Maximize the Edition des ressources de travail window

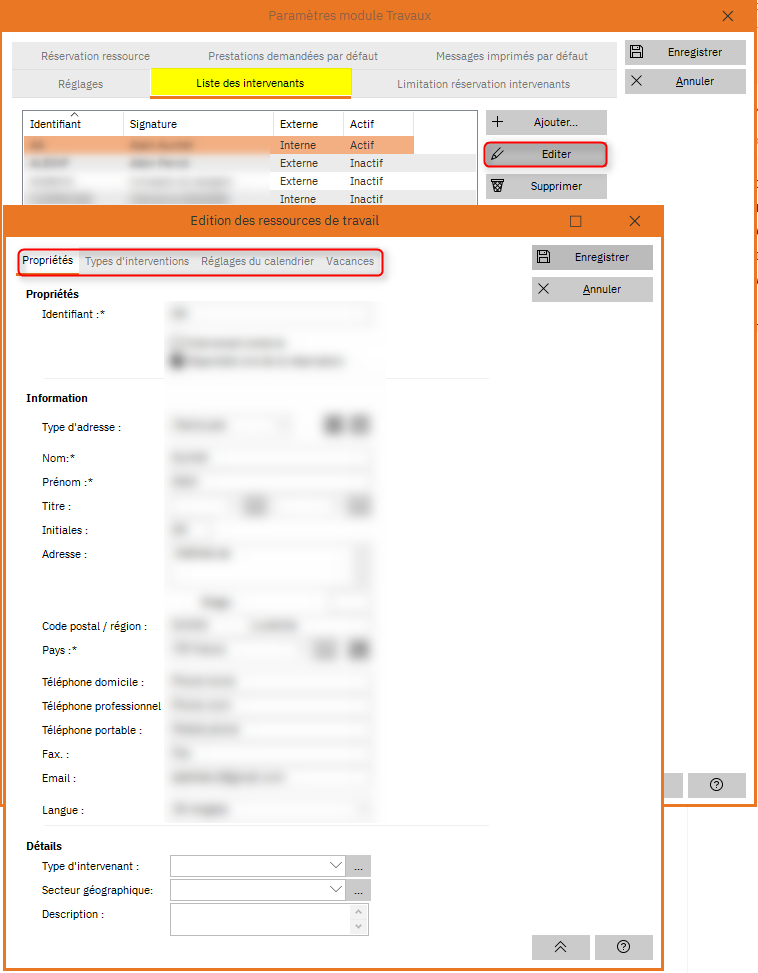click(576, 222)
